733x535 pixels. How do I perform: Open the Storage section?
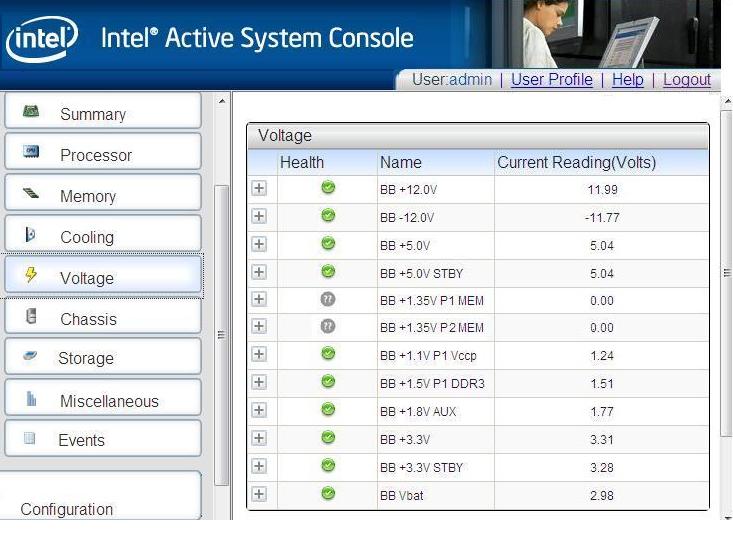click(103, 356)
